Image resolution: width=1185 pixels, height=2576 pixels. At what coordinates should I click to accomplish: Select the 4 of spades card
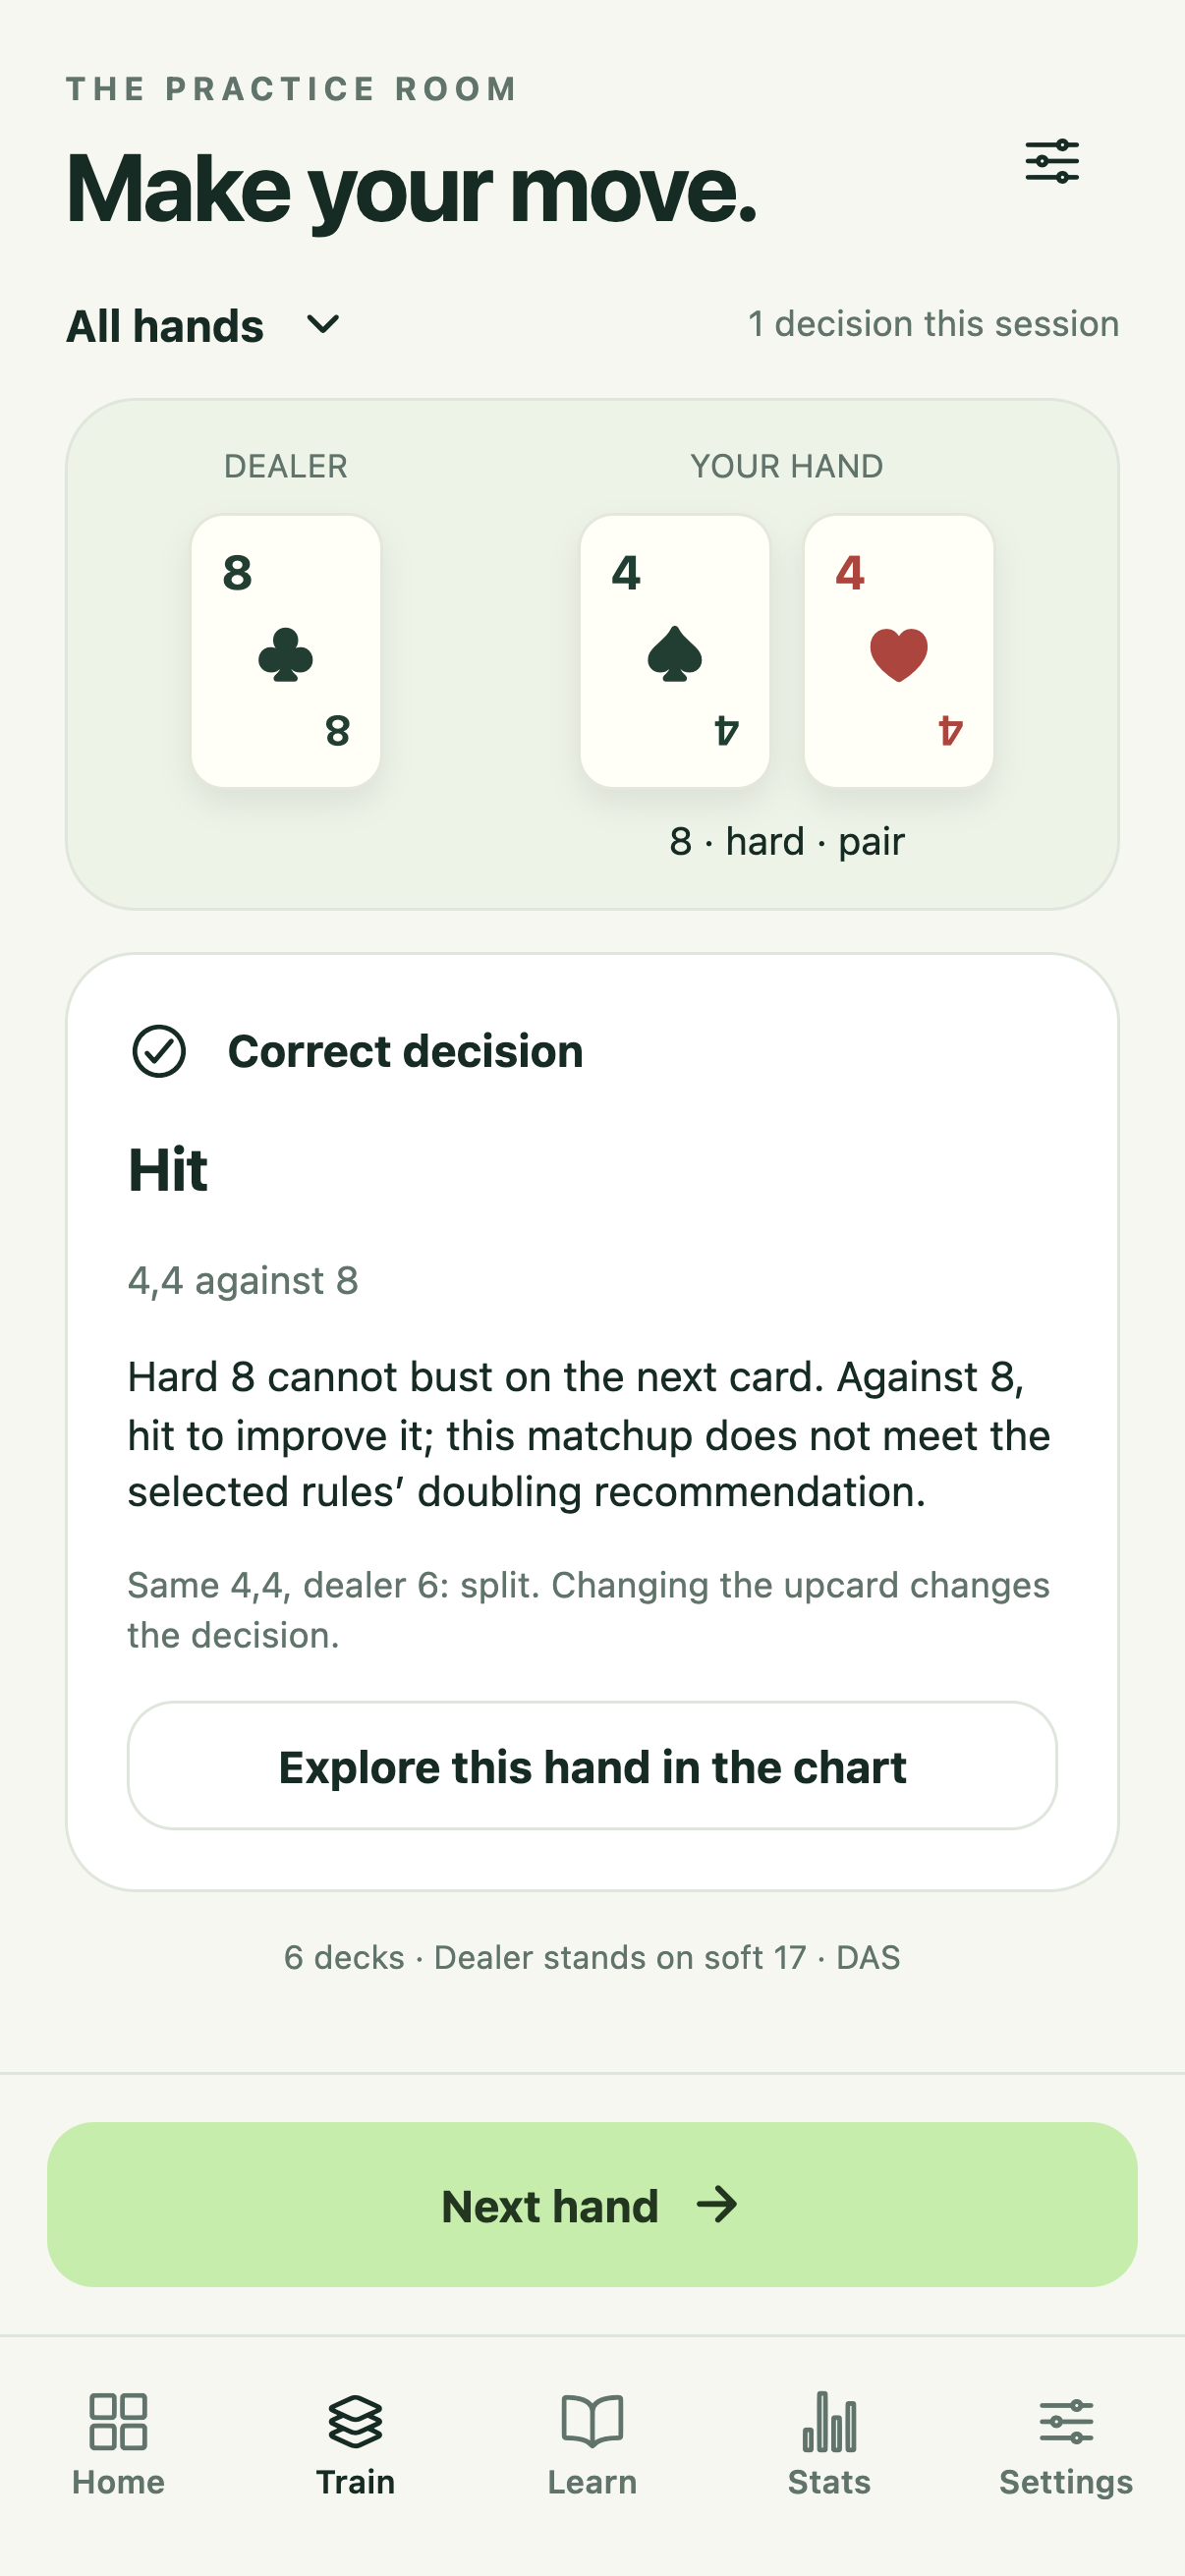(675, 651)
